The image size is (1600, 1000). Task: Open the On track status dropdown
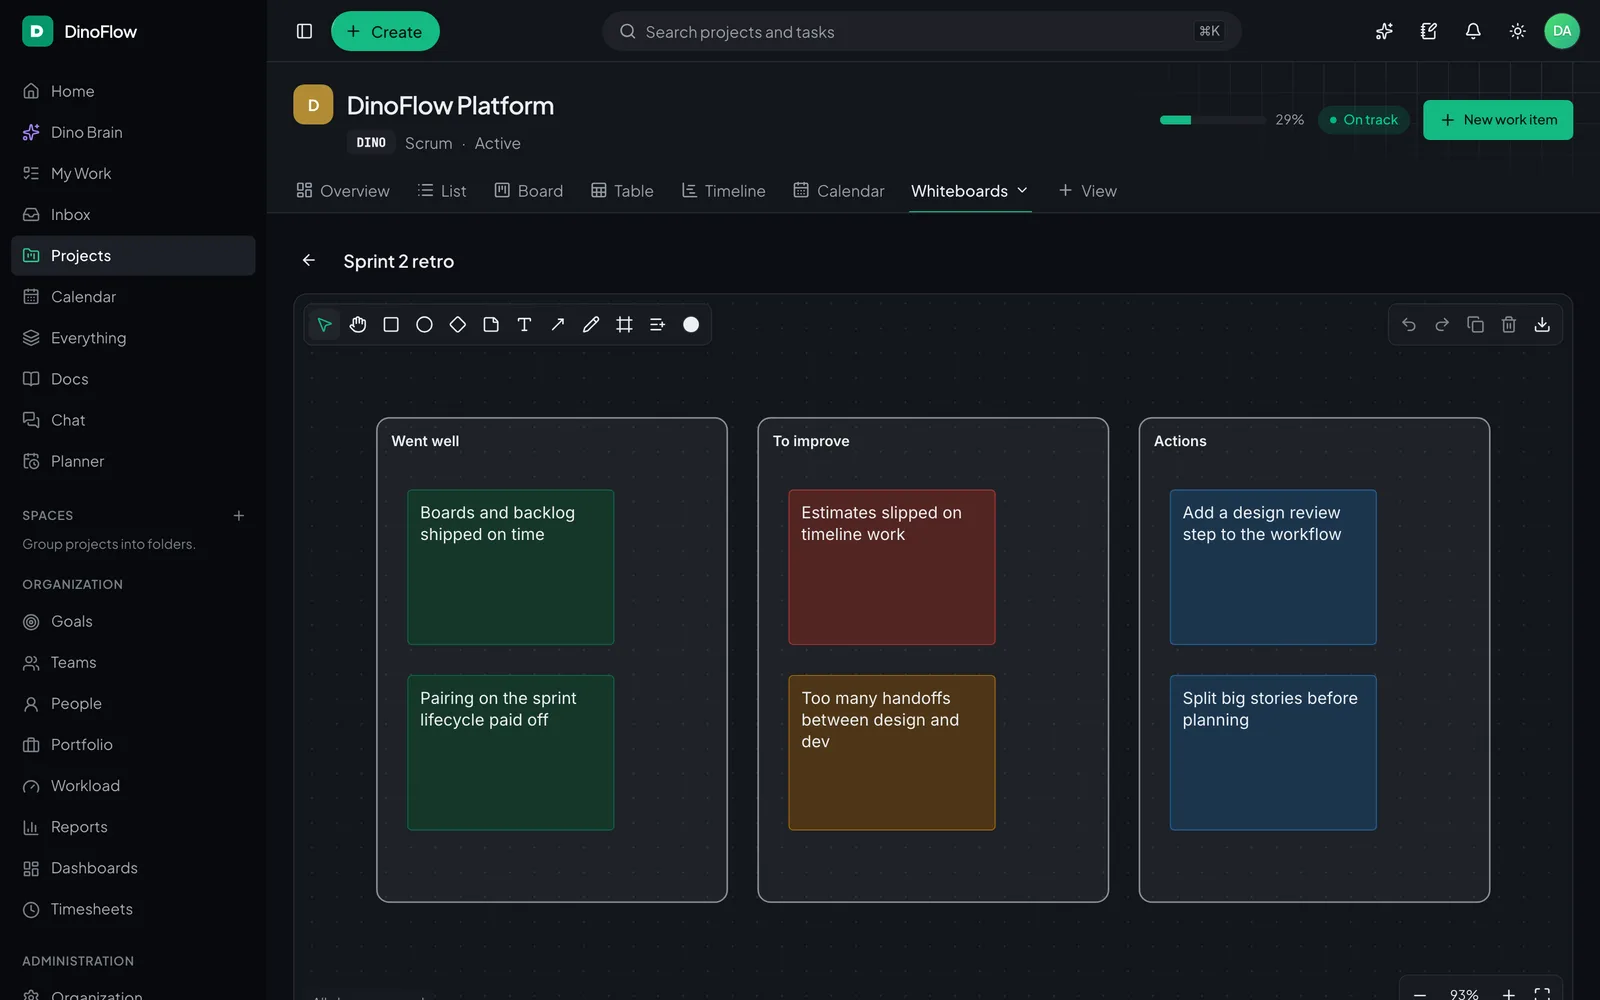click(1364, 120)
